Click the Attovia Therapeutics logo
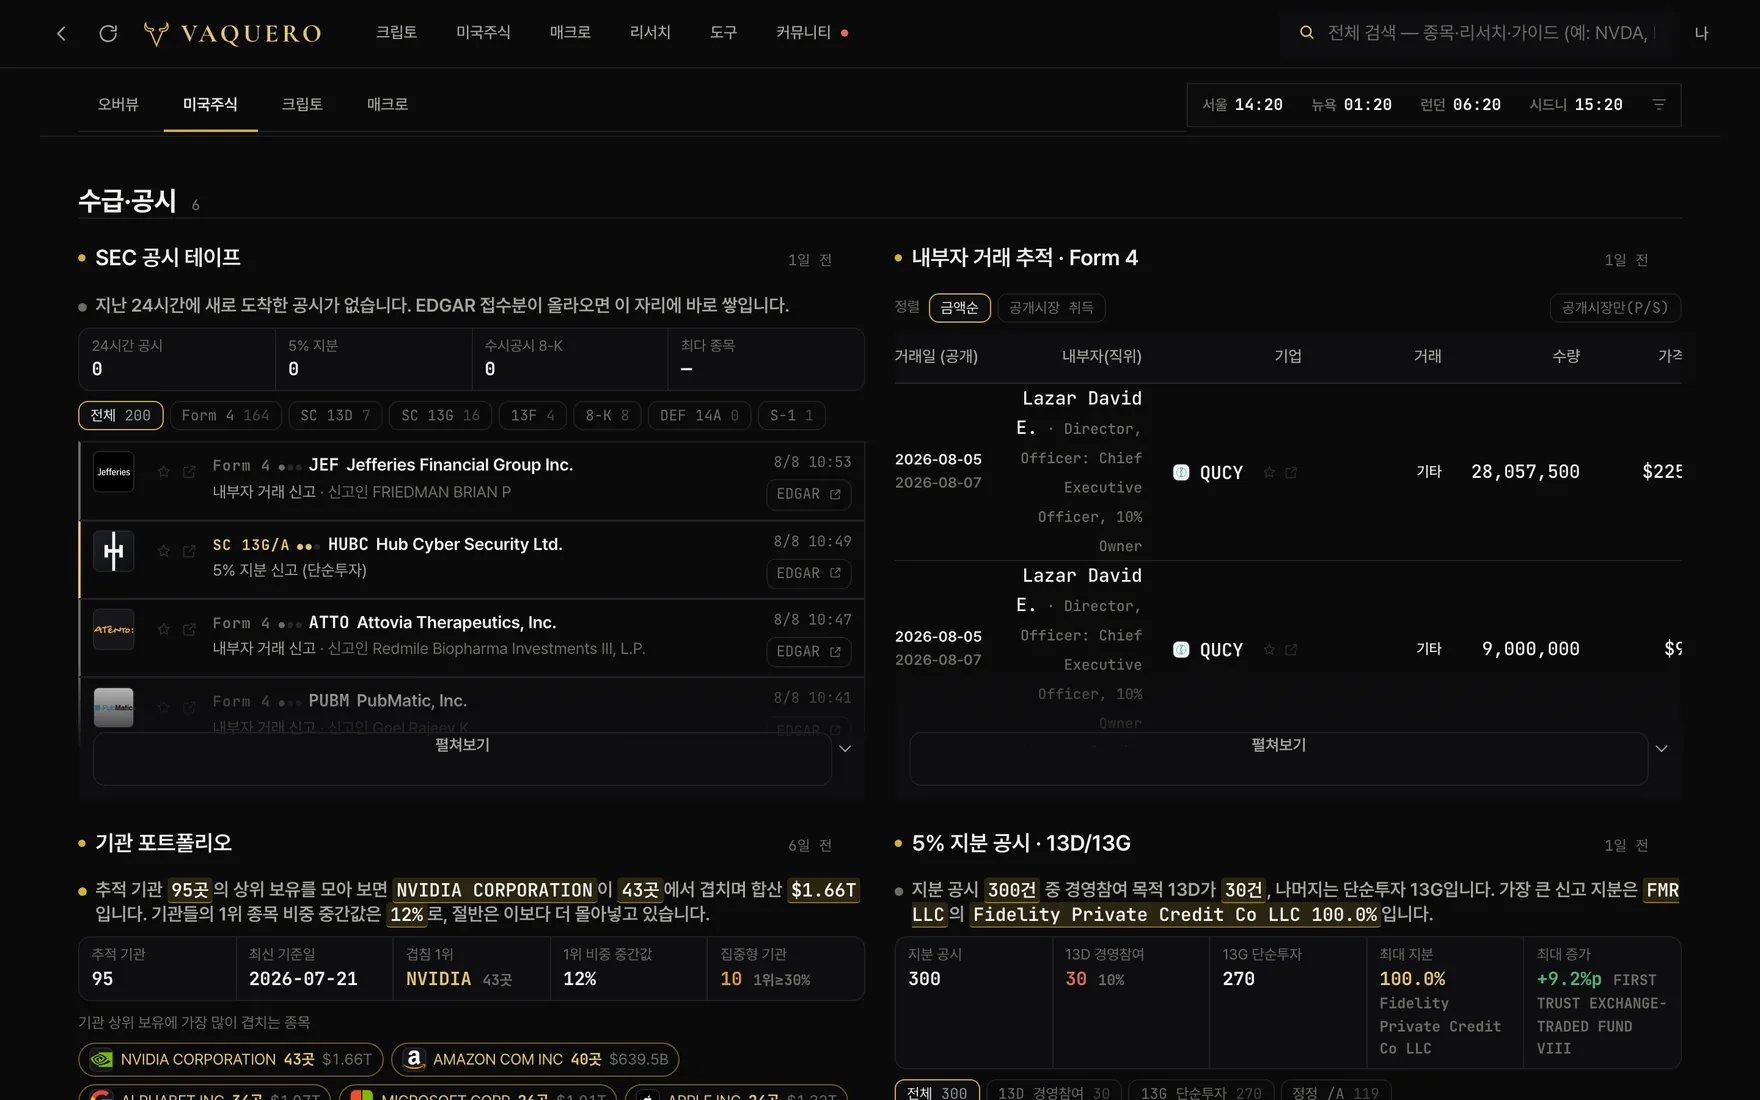The height and width of the screenshot is (1100, 1760). (x=114, y=629)
